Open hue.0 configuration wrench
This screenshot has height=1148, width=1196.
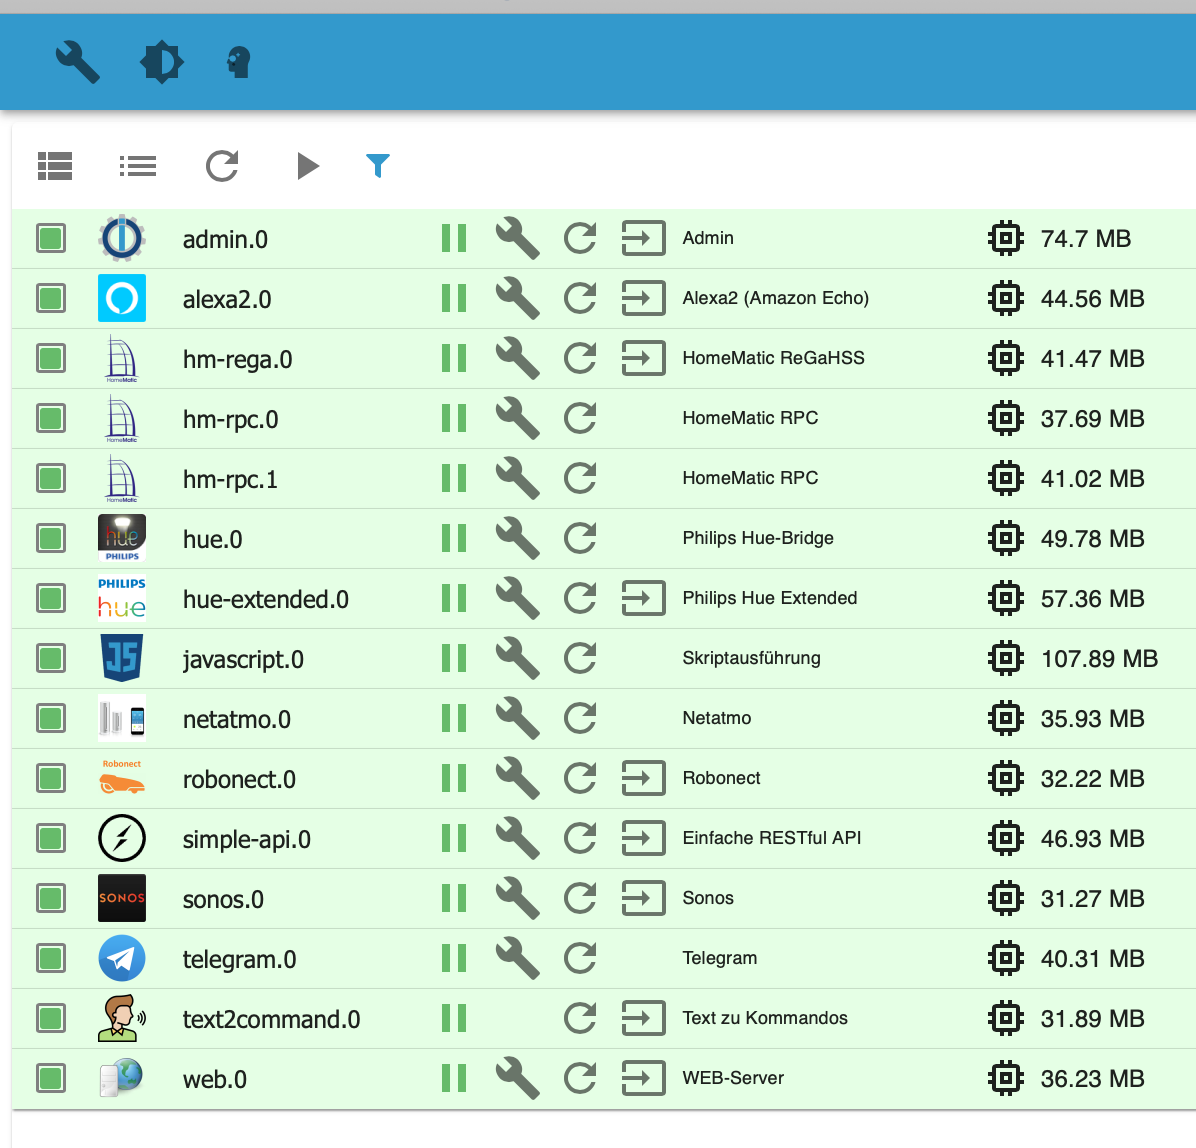[x=517, y=539]
